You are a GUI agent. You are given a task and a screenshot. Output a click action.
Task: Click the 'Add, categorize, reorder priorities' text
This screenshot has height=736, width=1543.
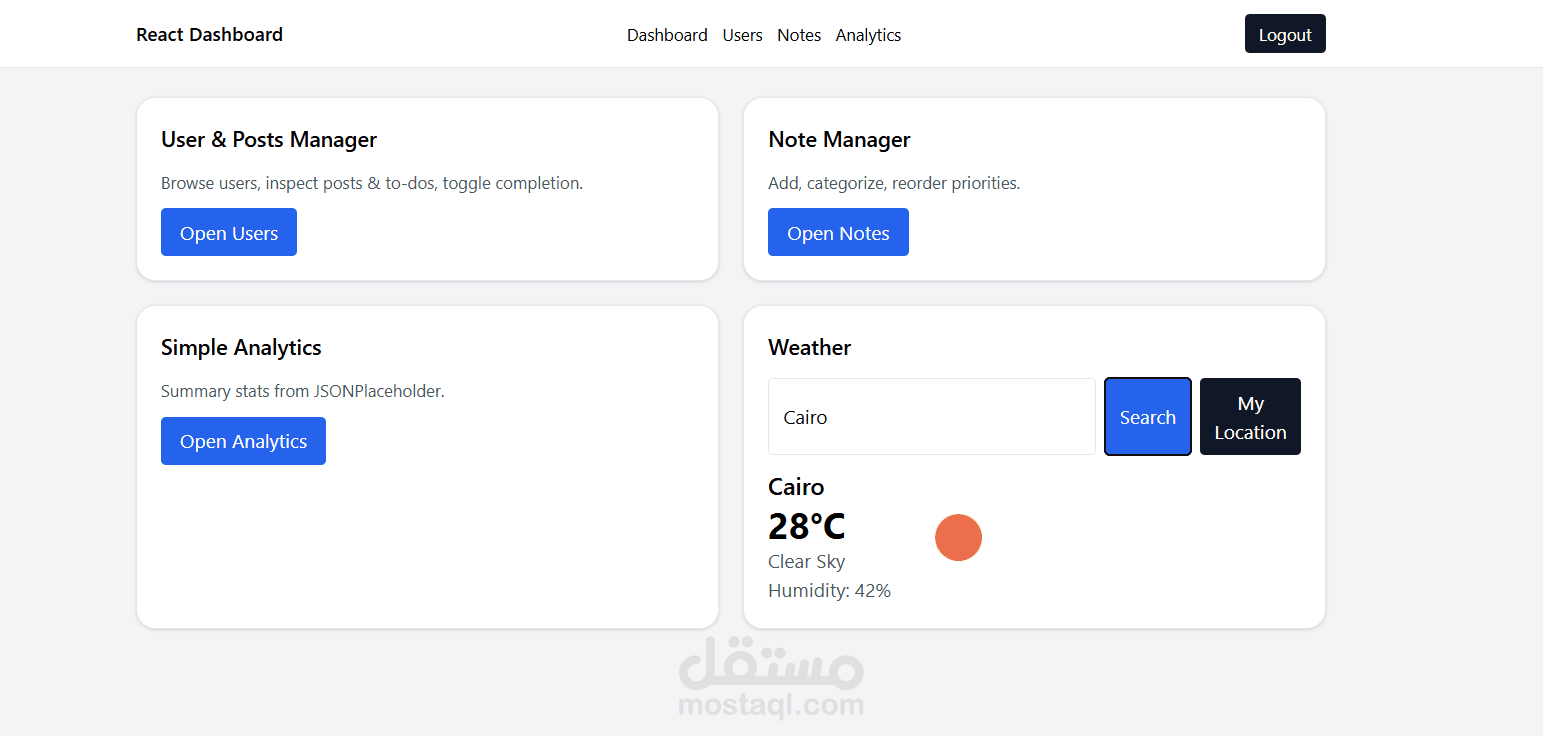(894, 184)
